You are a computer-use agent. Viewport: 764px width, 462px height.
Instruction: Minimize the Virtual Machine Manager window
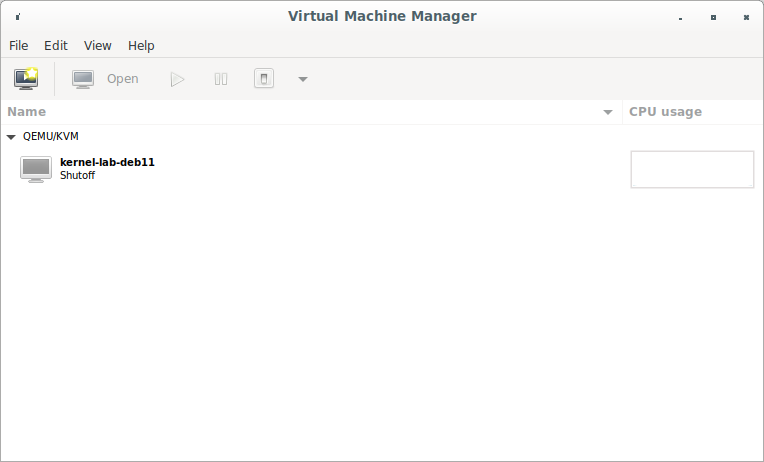680,18
